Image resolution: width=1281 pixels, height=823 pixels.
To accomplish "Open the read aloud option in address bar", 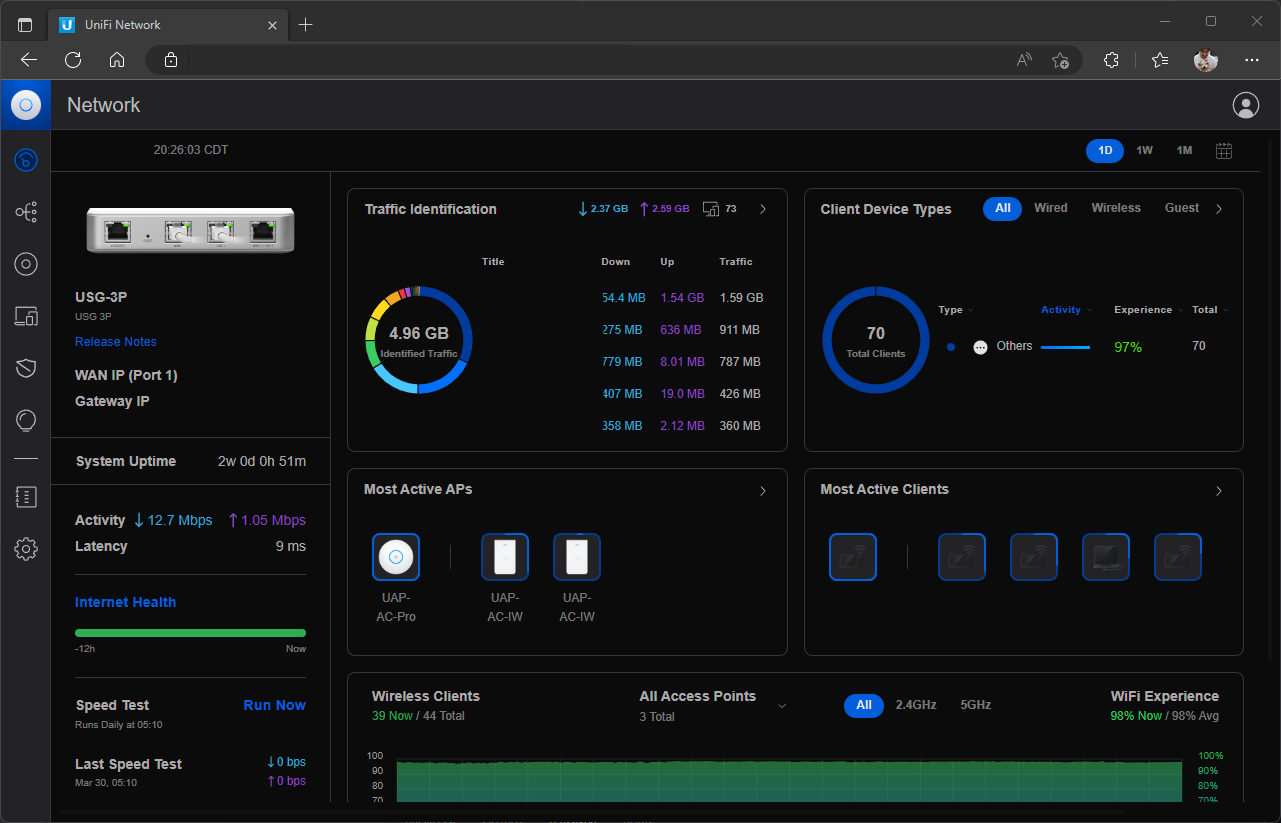I will [1024, 60].
